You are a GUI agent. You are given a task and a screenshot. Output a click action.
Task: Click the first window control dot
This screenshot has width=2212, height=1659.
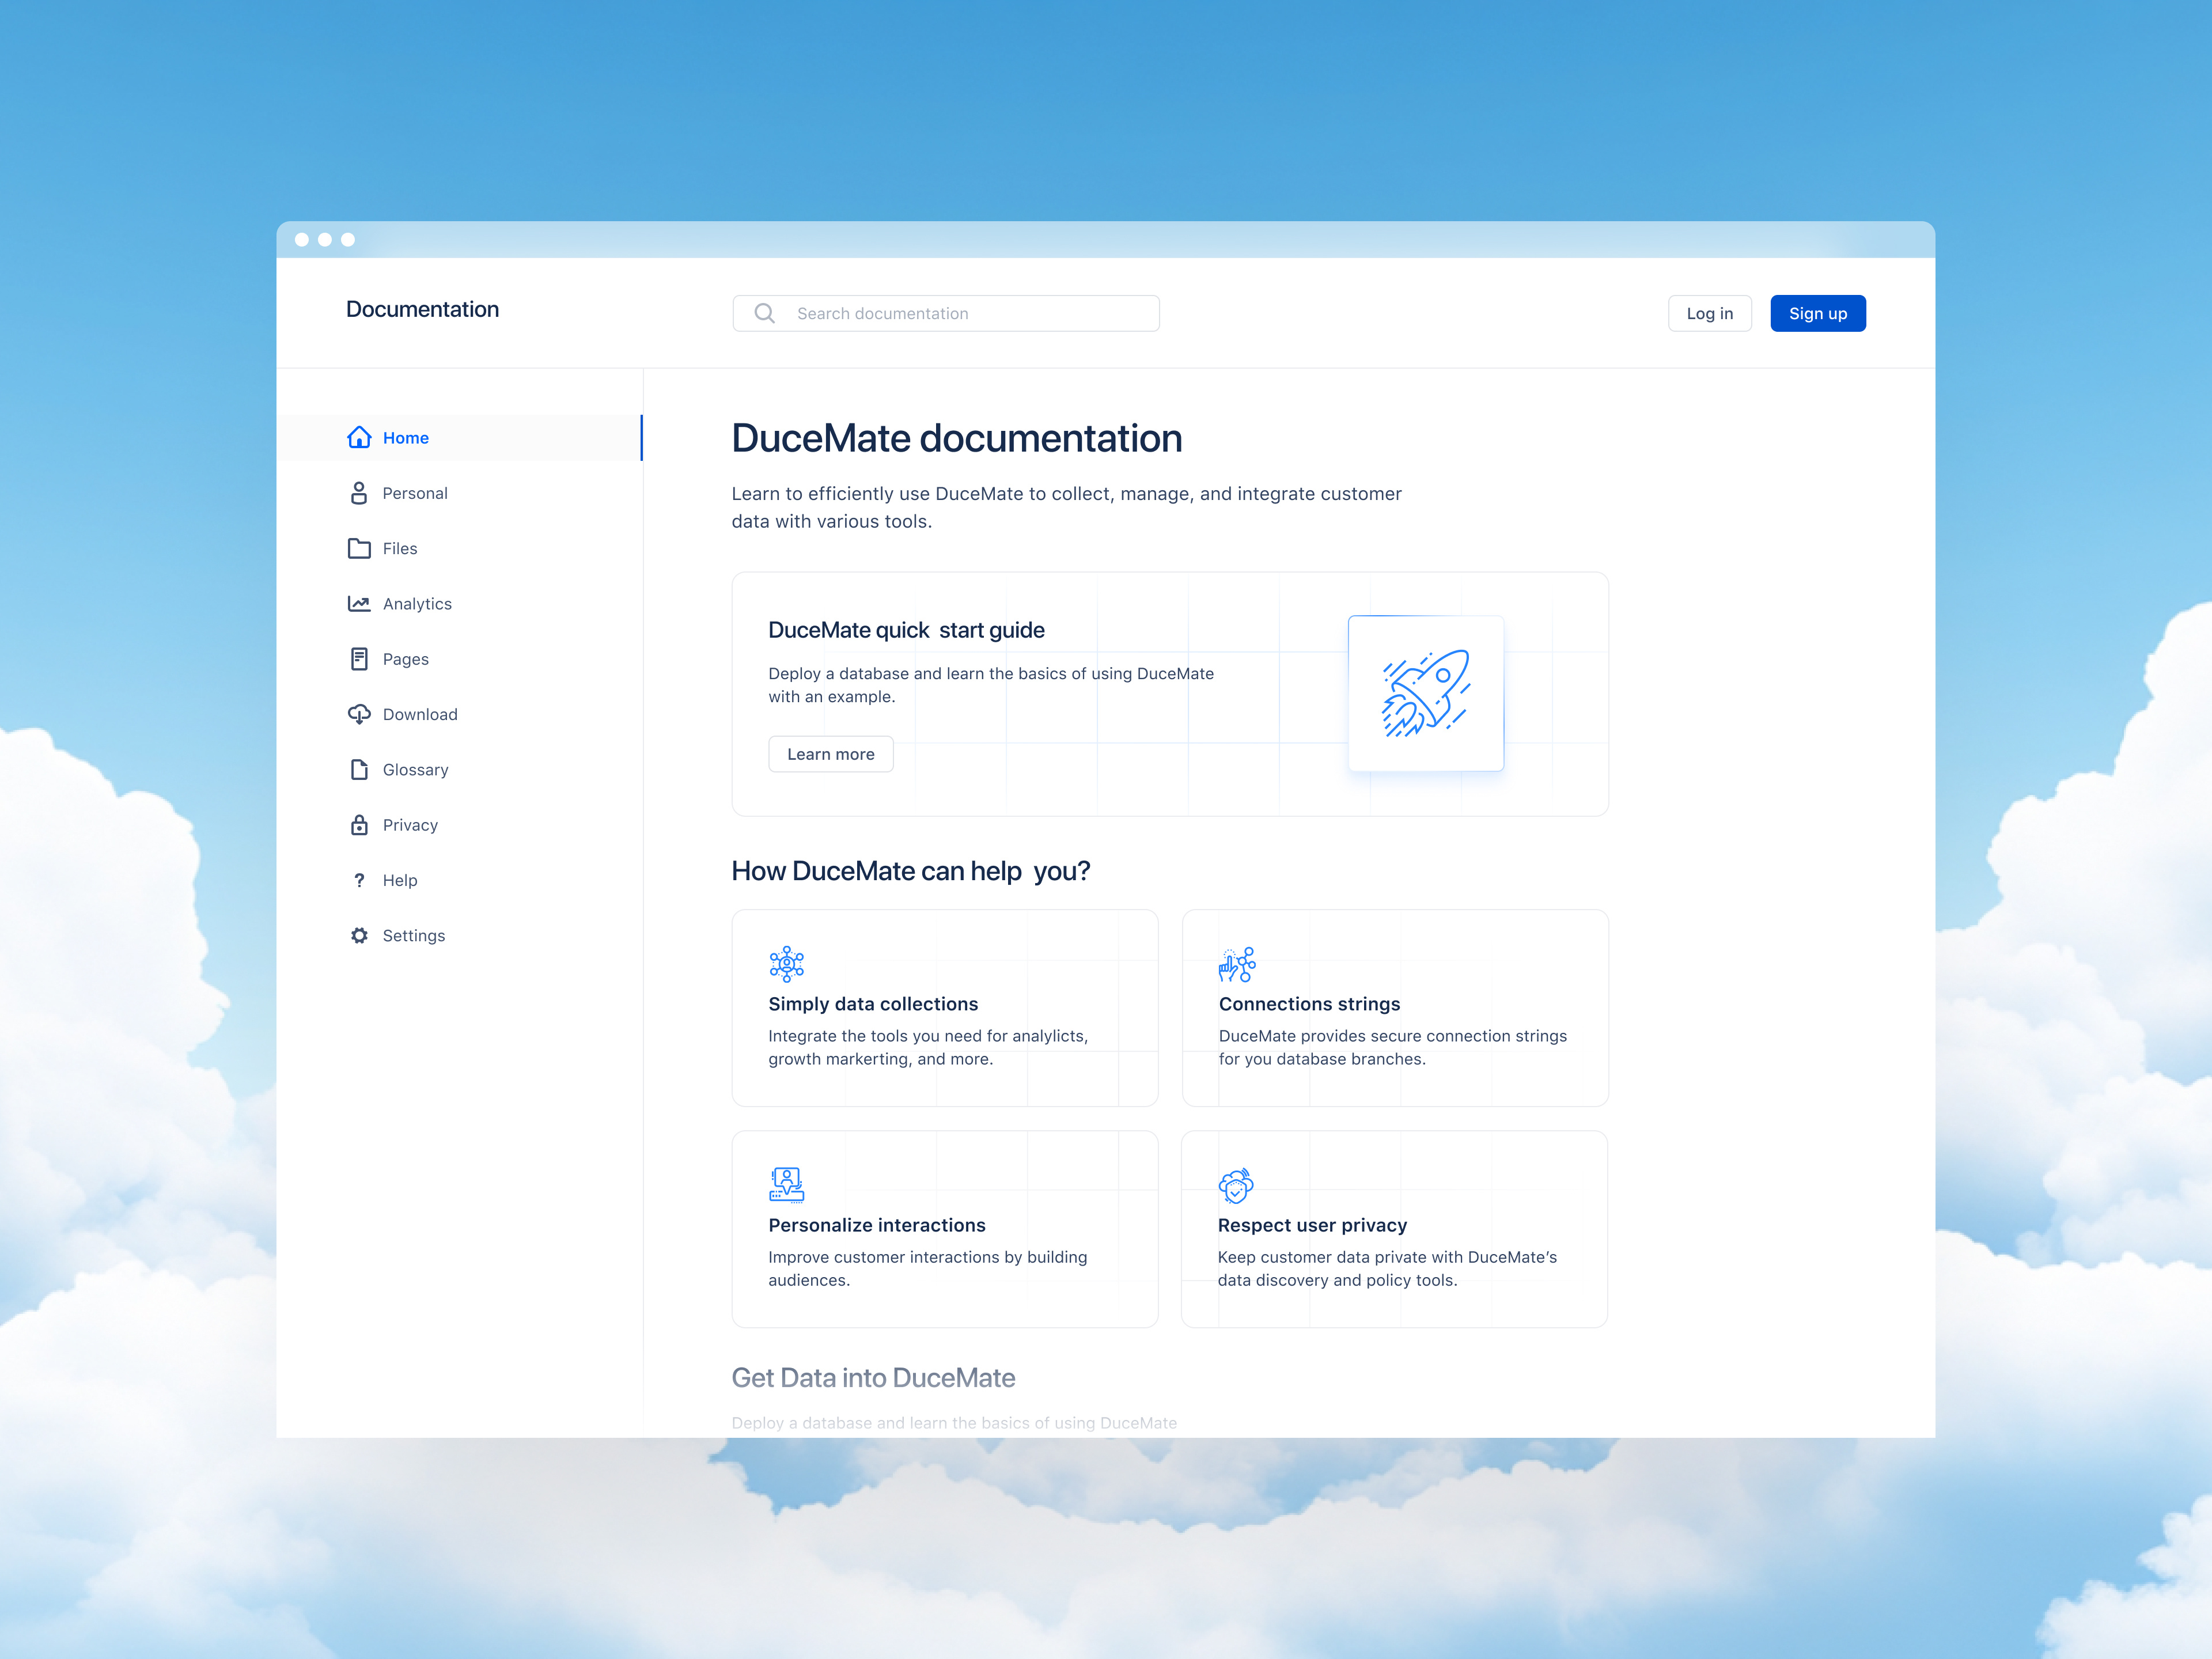pyautogui.click(x=301, y=239)
